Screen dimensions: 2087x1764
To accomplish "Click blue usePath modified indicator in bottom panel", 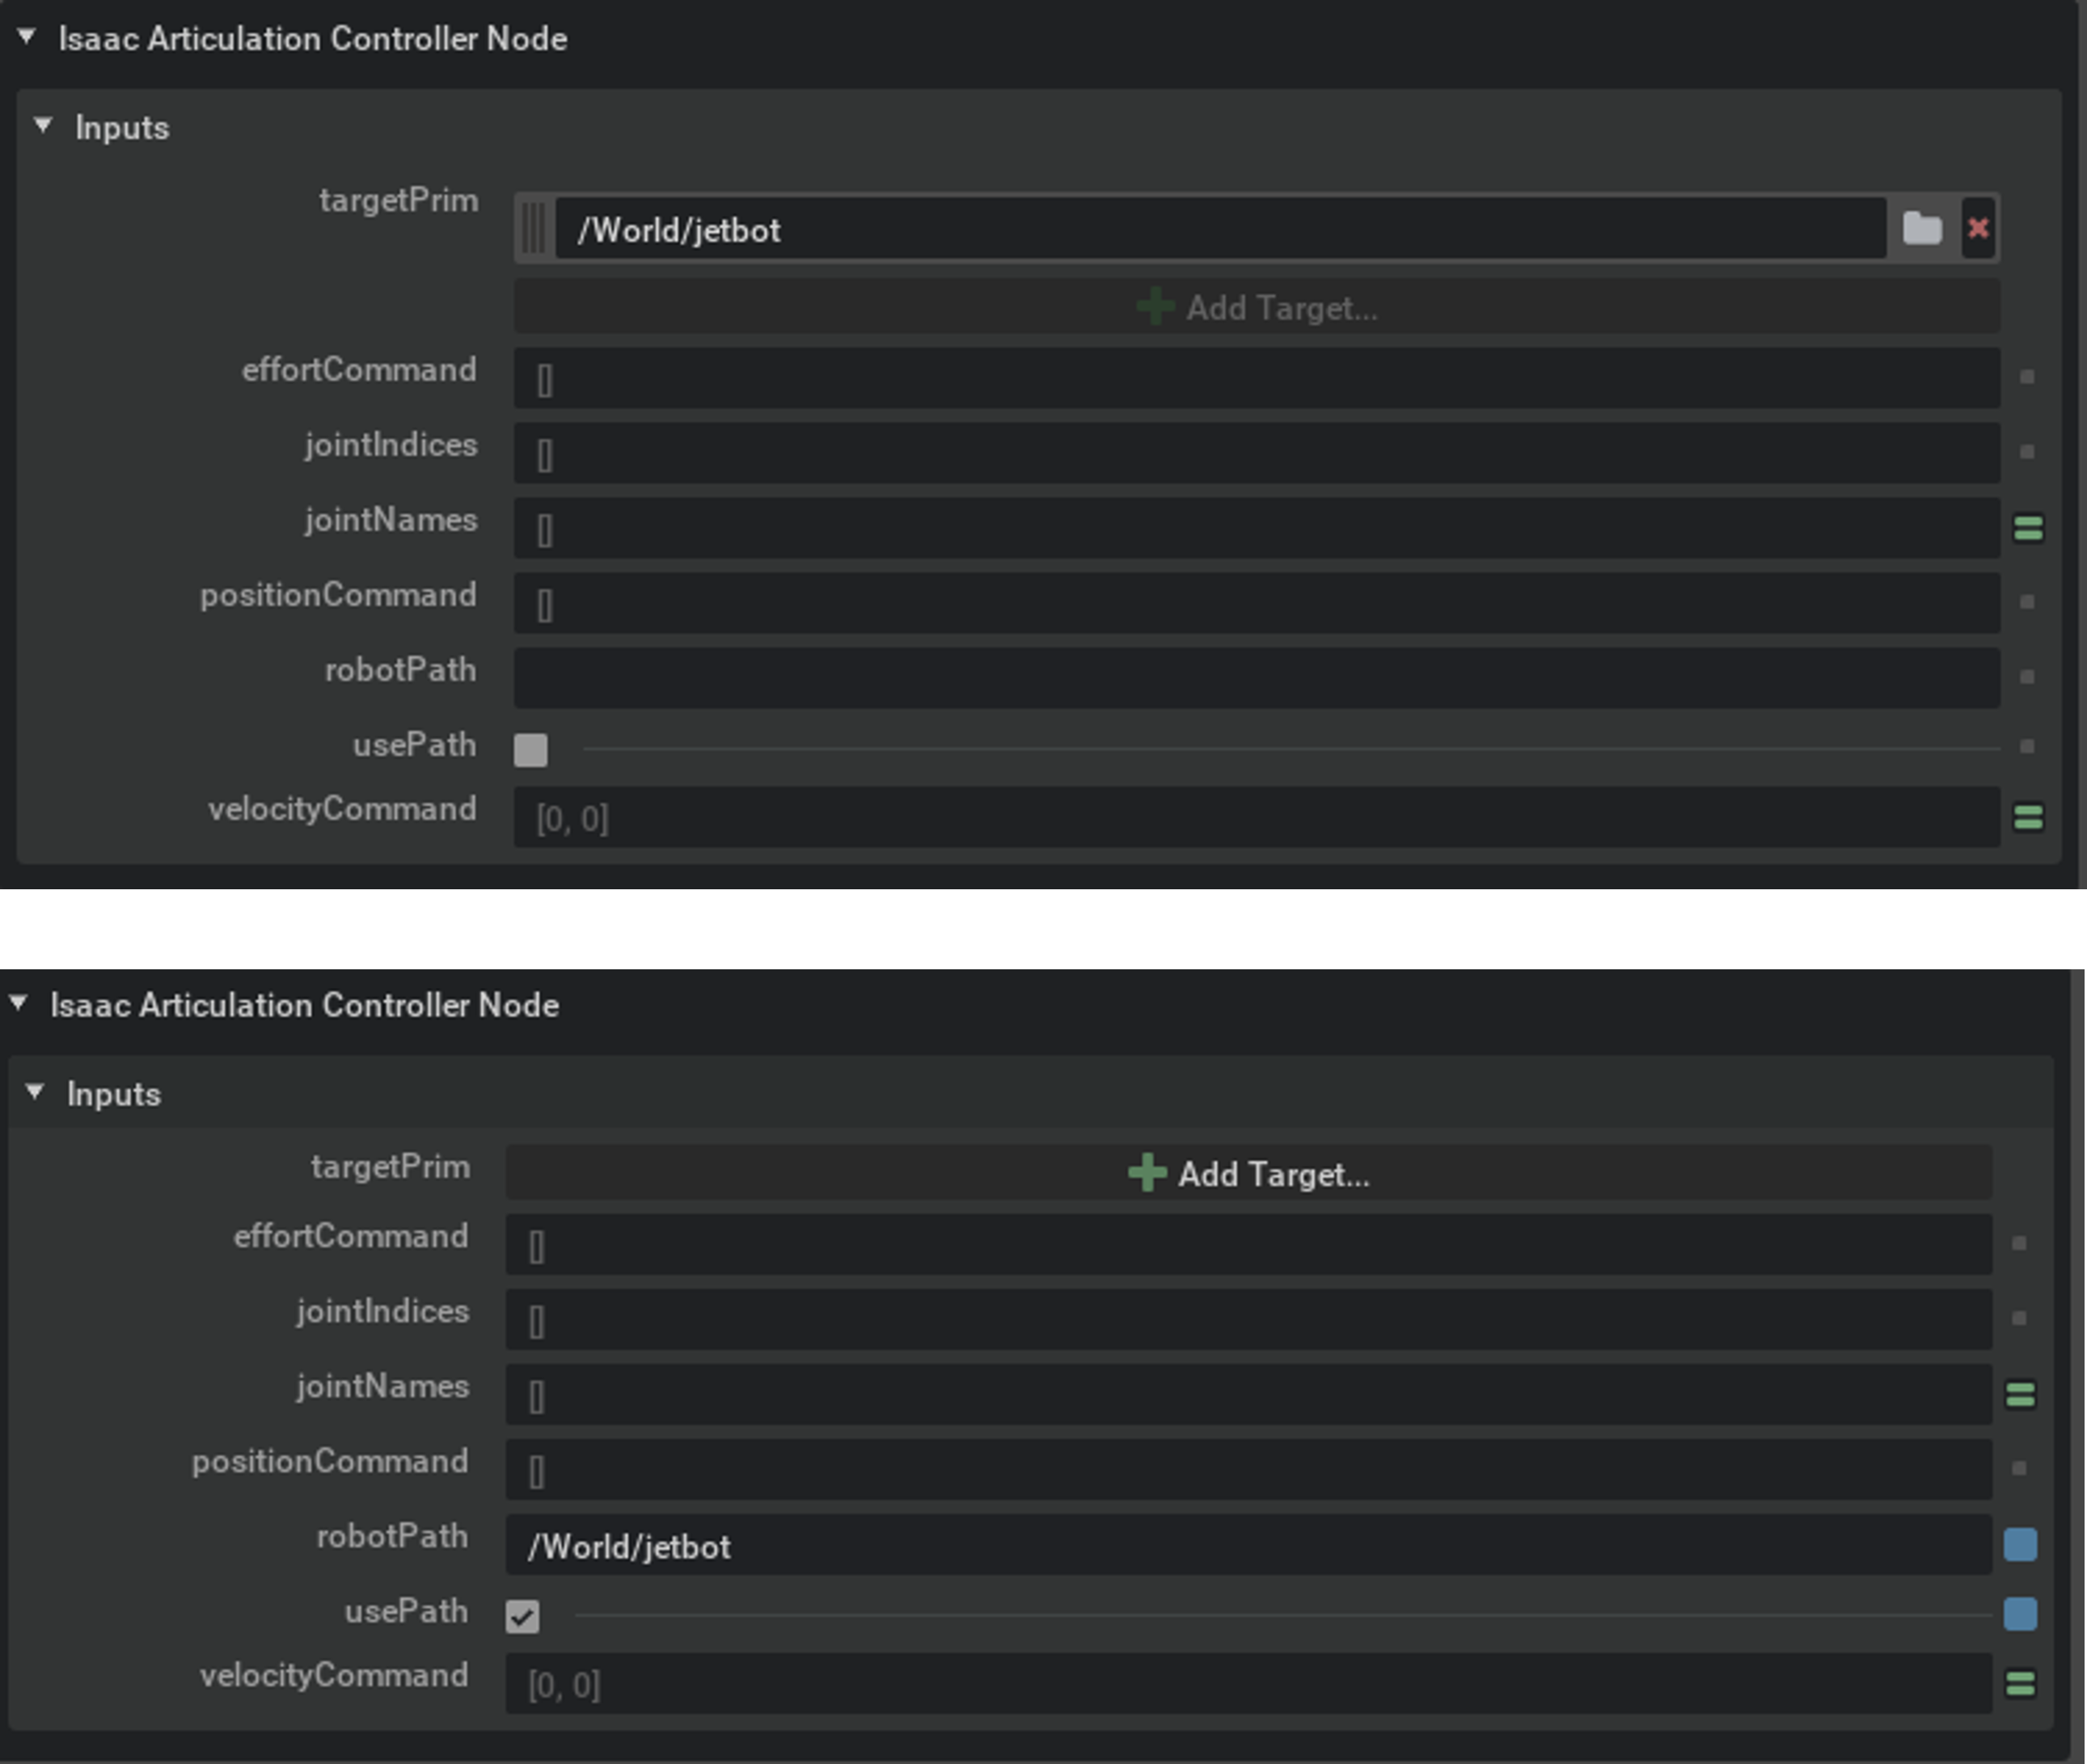I will point(2020,1613).
